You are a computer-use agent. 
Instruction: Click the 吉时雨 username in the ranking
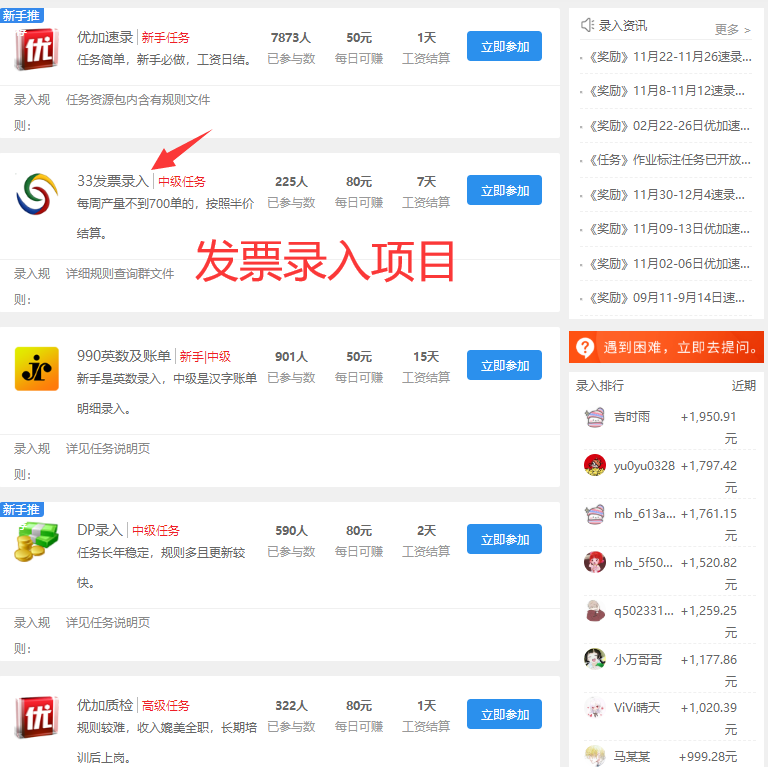(632, 417)
